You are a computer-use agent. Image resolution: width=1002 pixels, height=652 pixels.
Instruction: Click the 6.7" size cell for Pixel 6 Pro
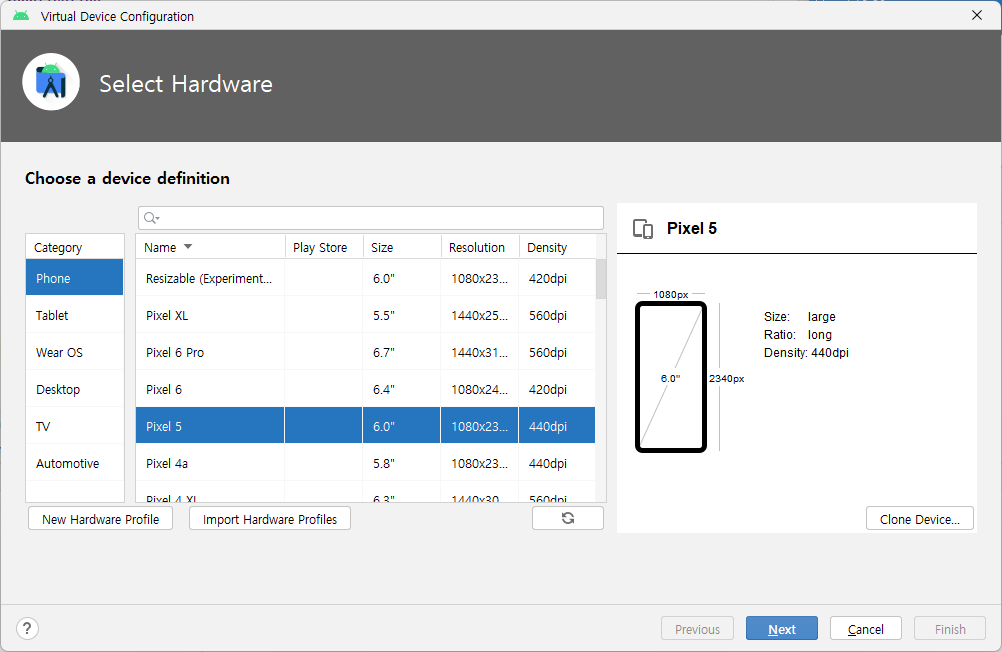tap(401, 352)
